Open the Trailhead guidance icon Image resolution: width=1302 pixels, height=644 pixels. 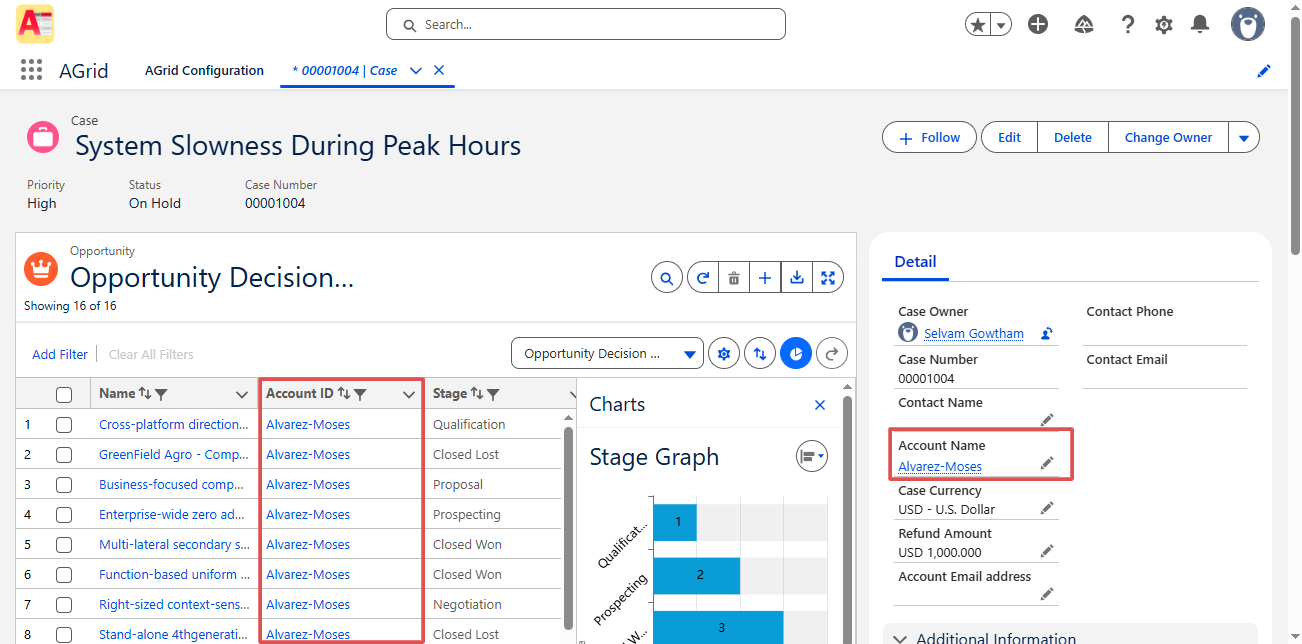[x=1084, y=24]
